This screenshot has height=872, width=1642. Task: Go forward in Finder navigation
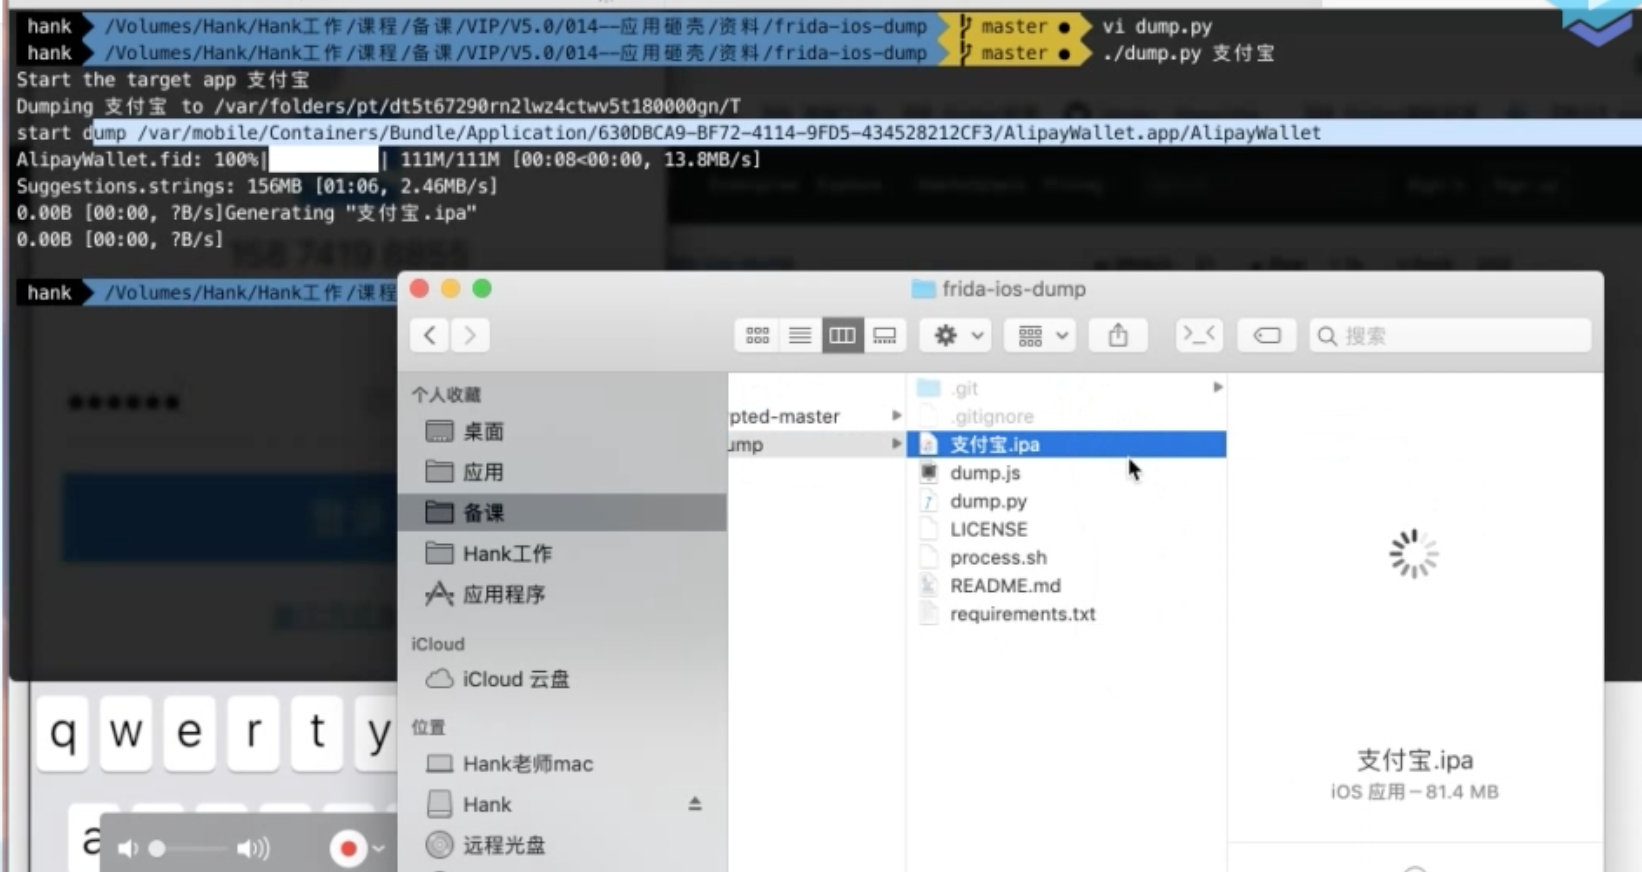tap(470, 336)
